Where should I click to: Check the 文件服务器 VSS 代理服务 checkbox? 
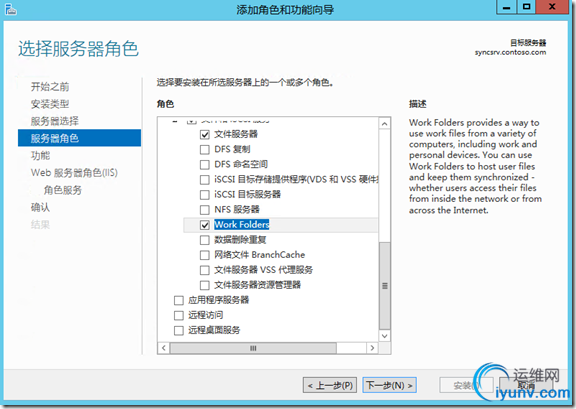205,270
